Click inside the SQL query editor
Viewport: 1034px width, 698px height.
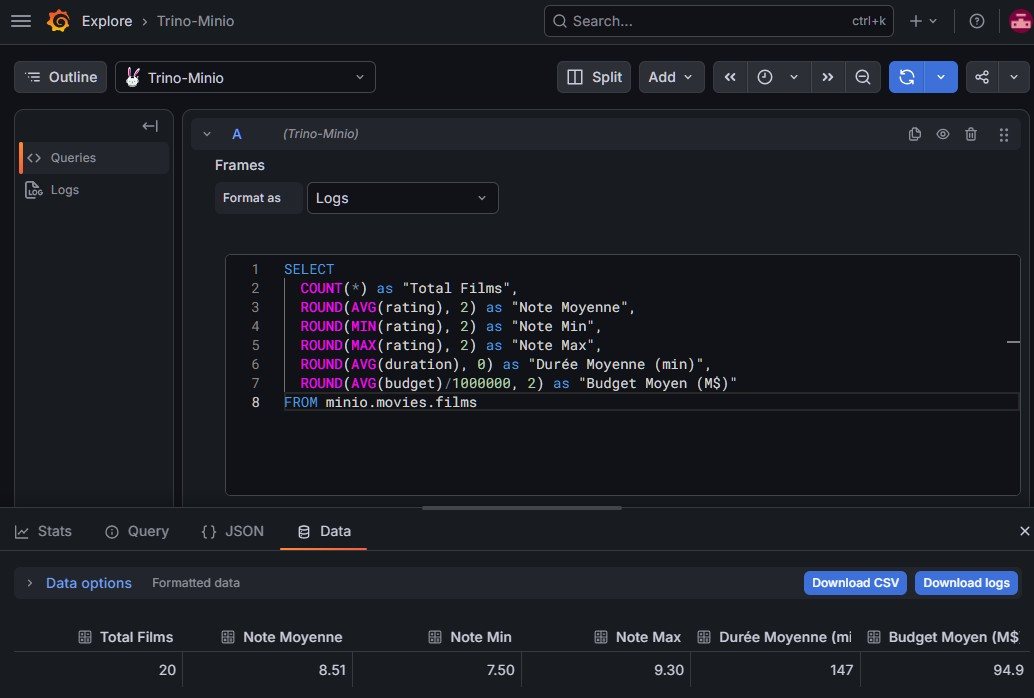tap(623, 375)
